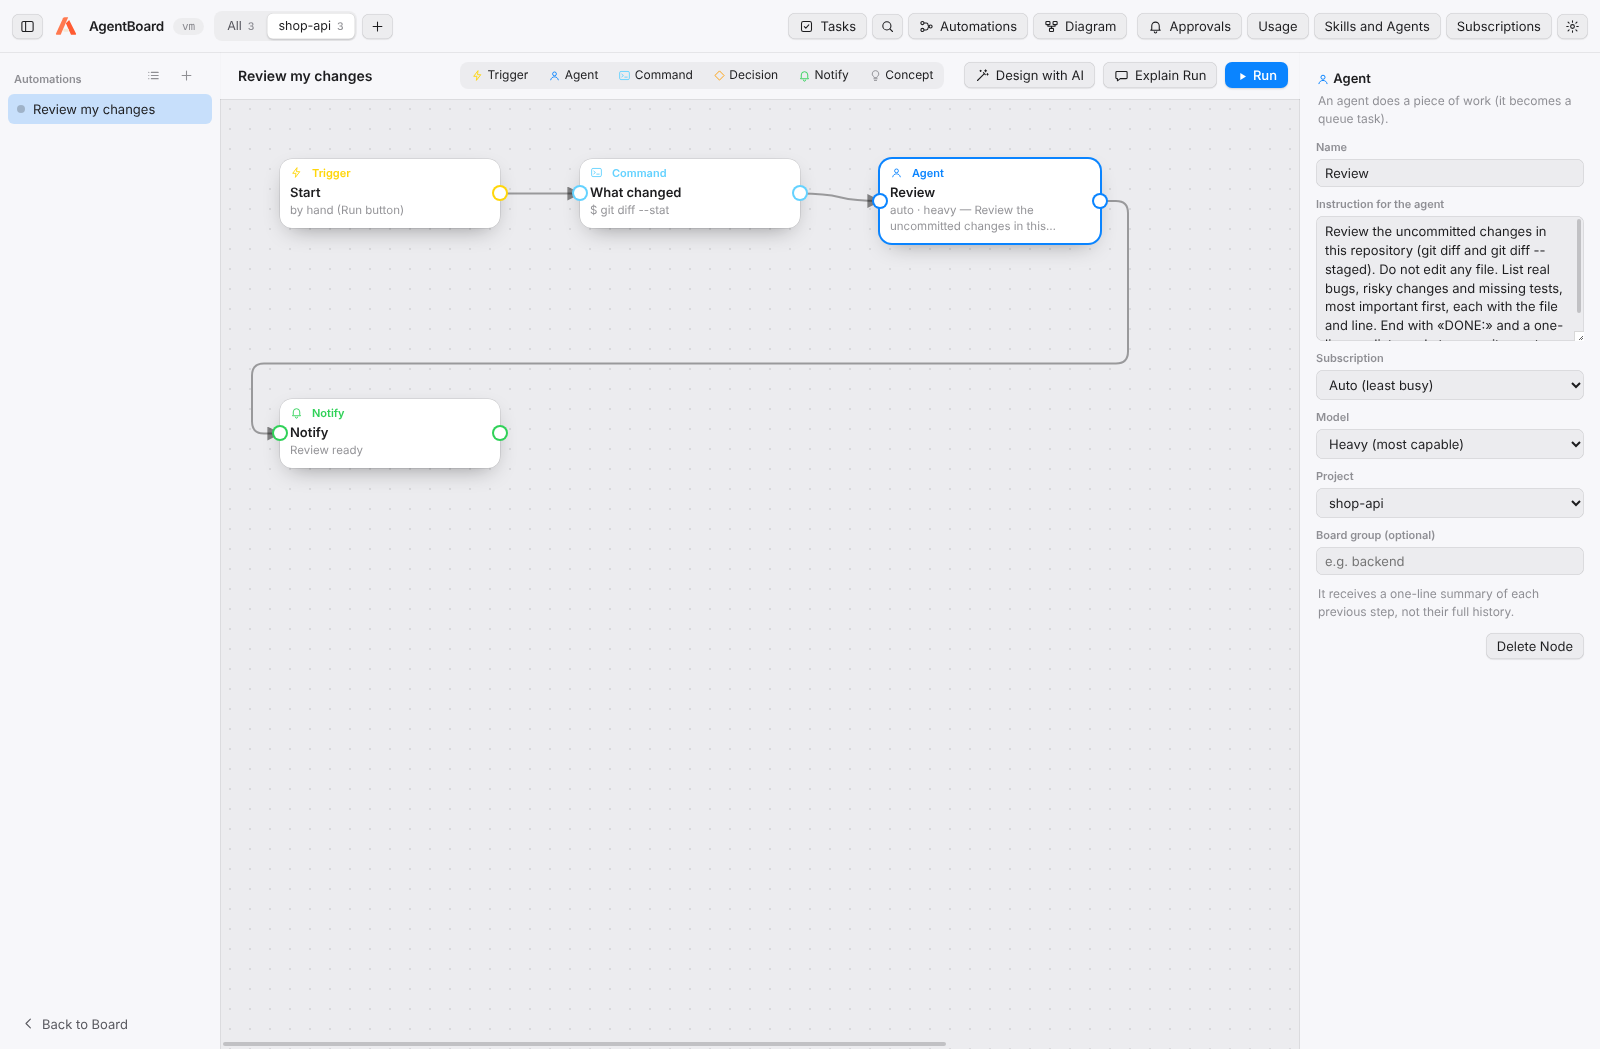Delete the selected node

(x=1534, y=646)
